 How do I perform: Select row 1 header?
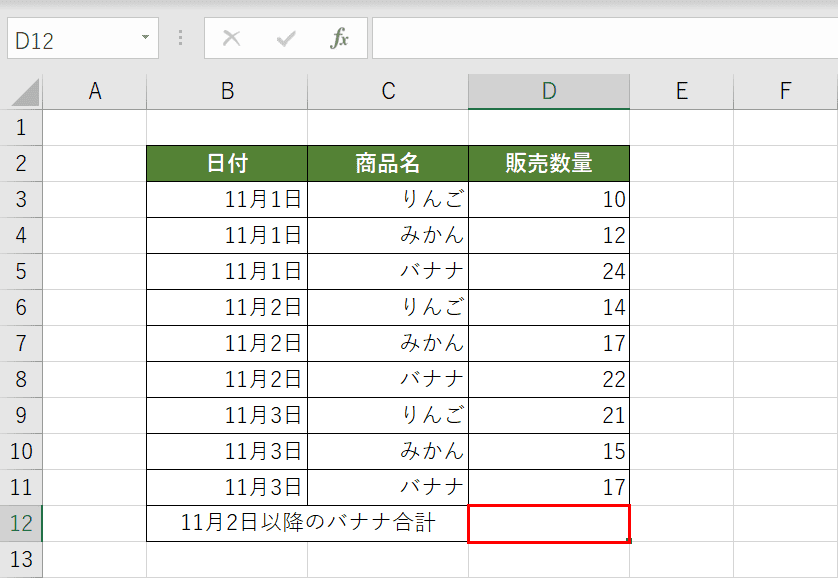click(x=21, y=128)
